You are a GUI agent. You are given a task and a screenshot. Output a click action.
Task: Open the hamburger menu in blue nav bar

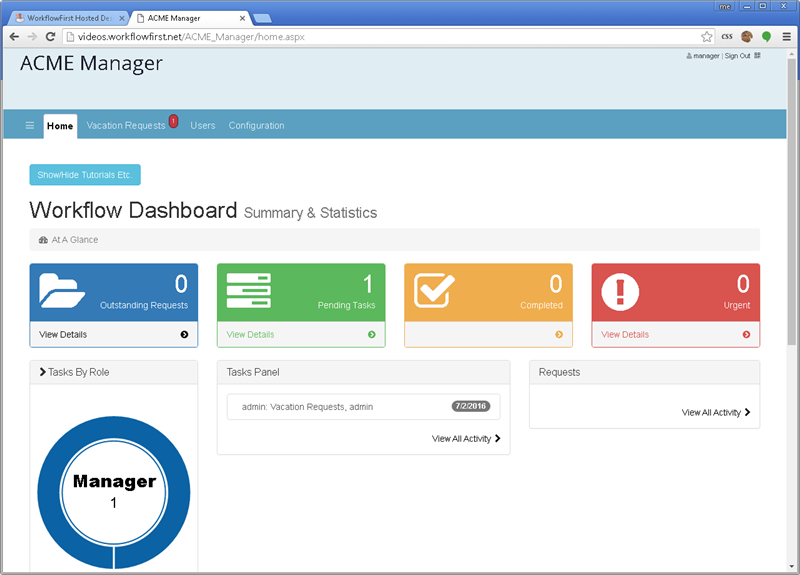[x=30, y=126]
